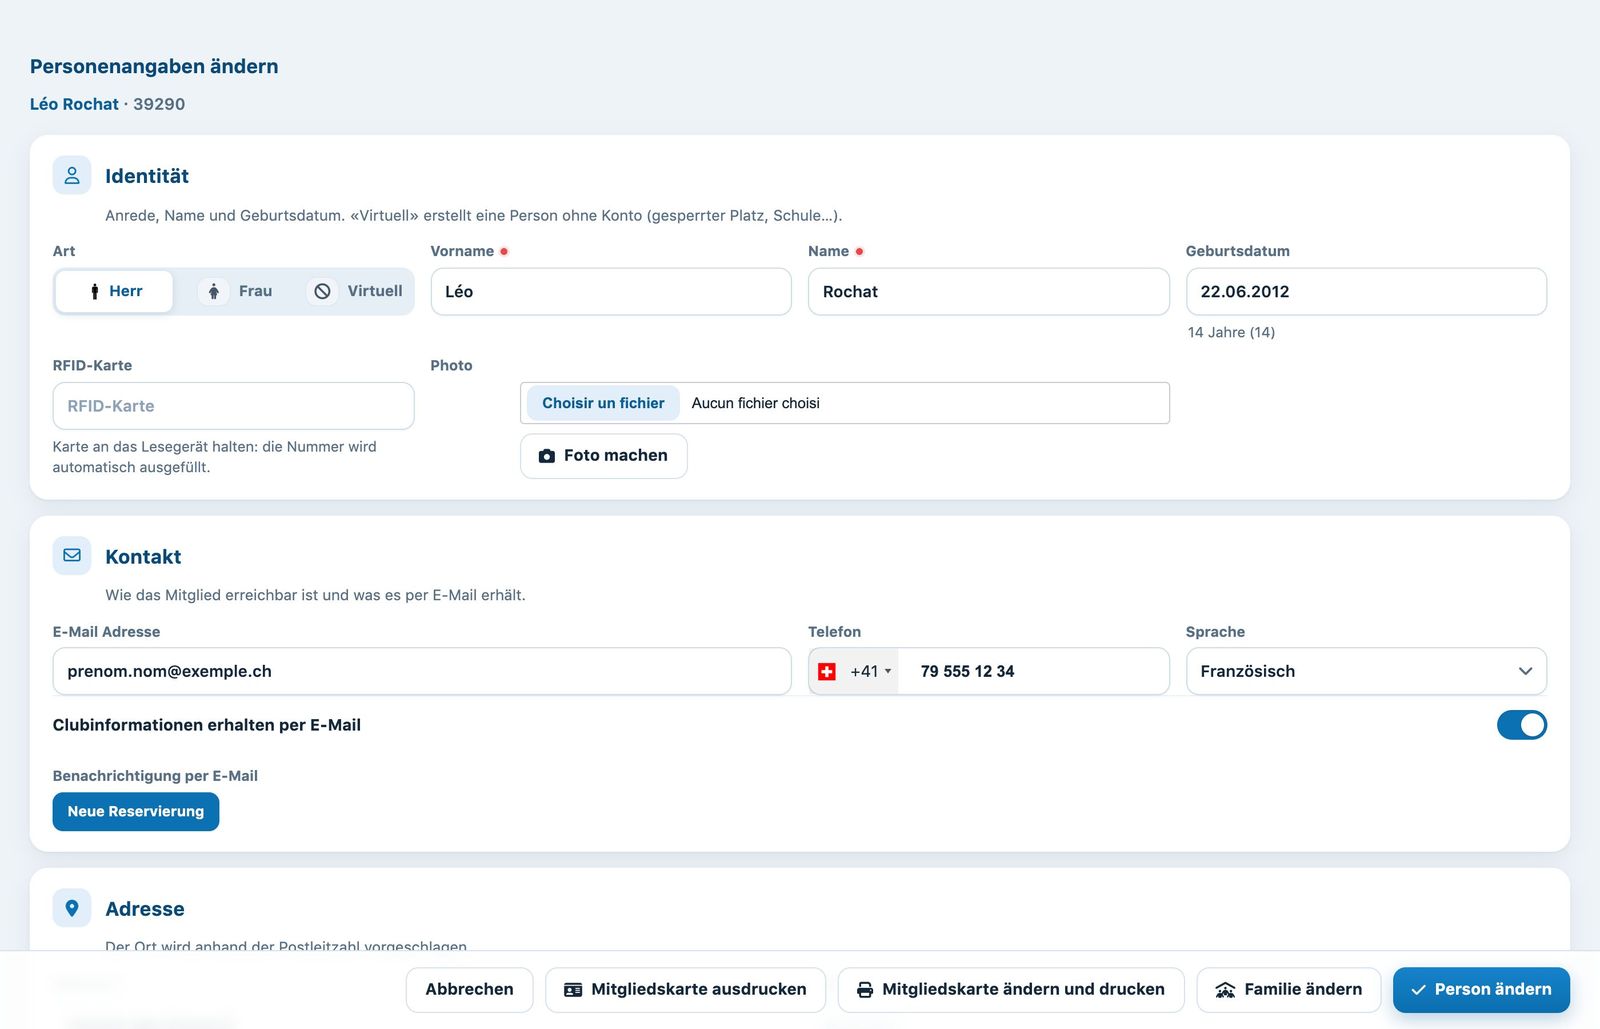Viewport: 1600px width, 1029px height.
Task: Toggle the Neue Reservierung notification chip
Action: click(136, 811)
